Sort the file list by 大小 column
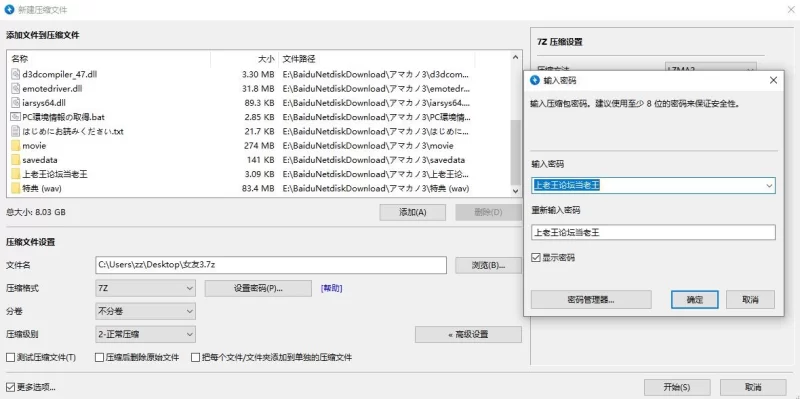Image resolution: width=800 pixels, height=399 pixels. click(x=245, y=59)
